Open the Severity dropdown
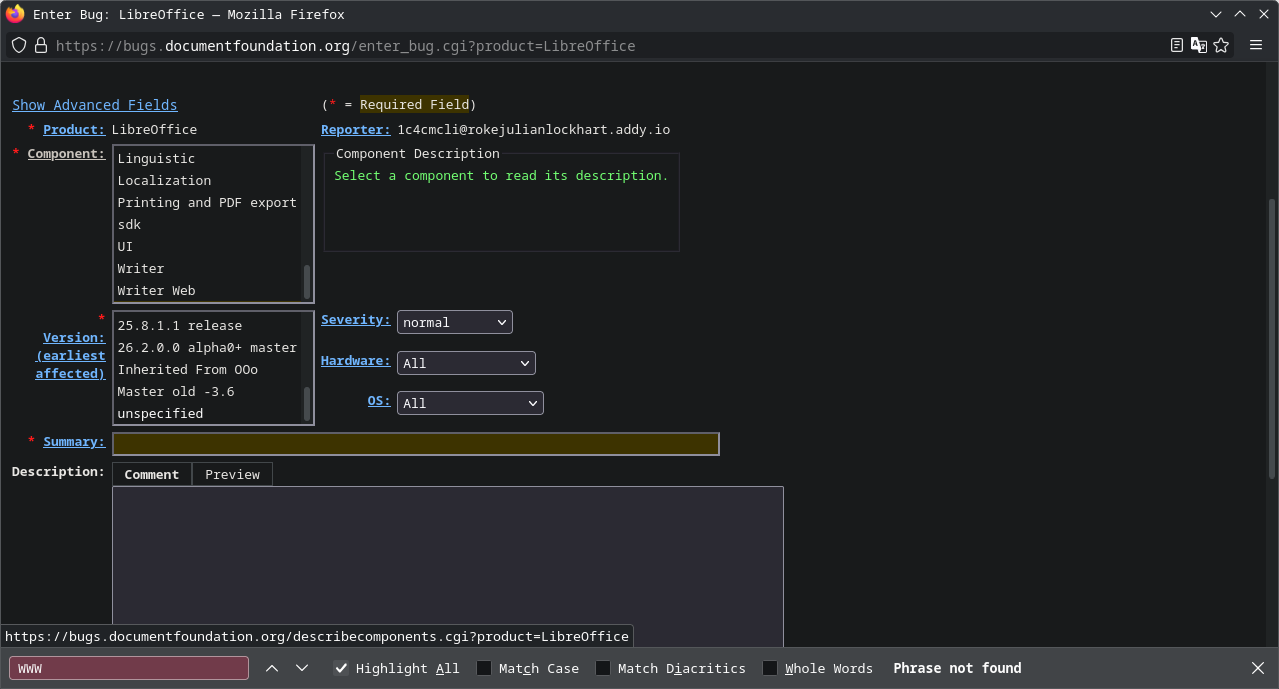The image size is (1279, 689). pyautogui.click(x=455, y=322)
